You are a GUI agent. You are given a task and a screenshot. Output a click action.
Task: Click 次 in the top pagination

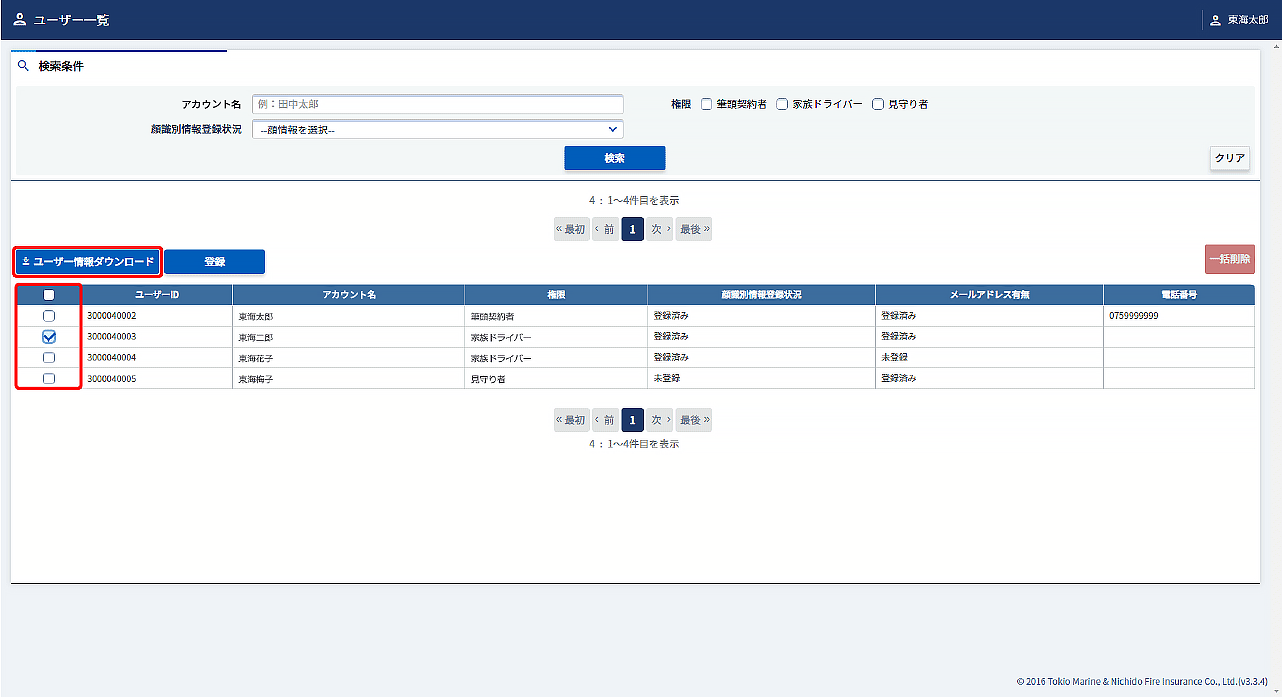pos(659,229)
